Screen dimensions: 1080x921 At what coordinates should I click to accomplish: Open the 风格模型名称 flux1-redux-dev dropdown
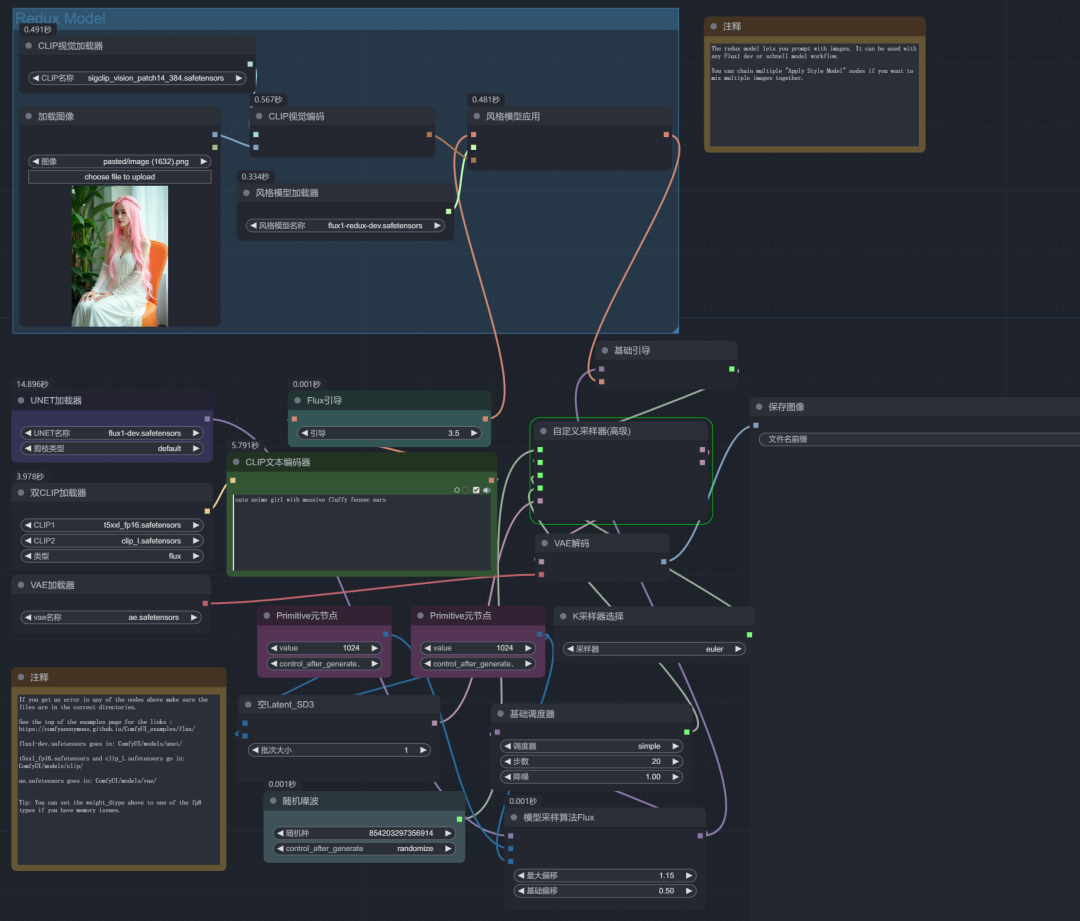[345, 225]
